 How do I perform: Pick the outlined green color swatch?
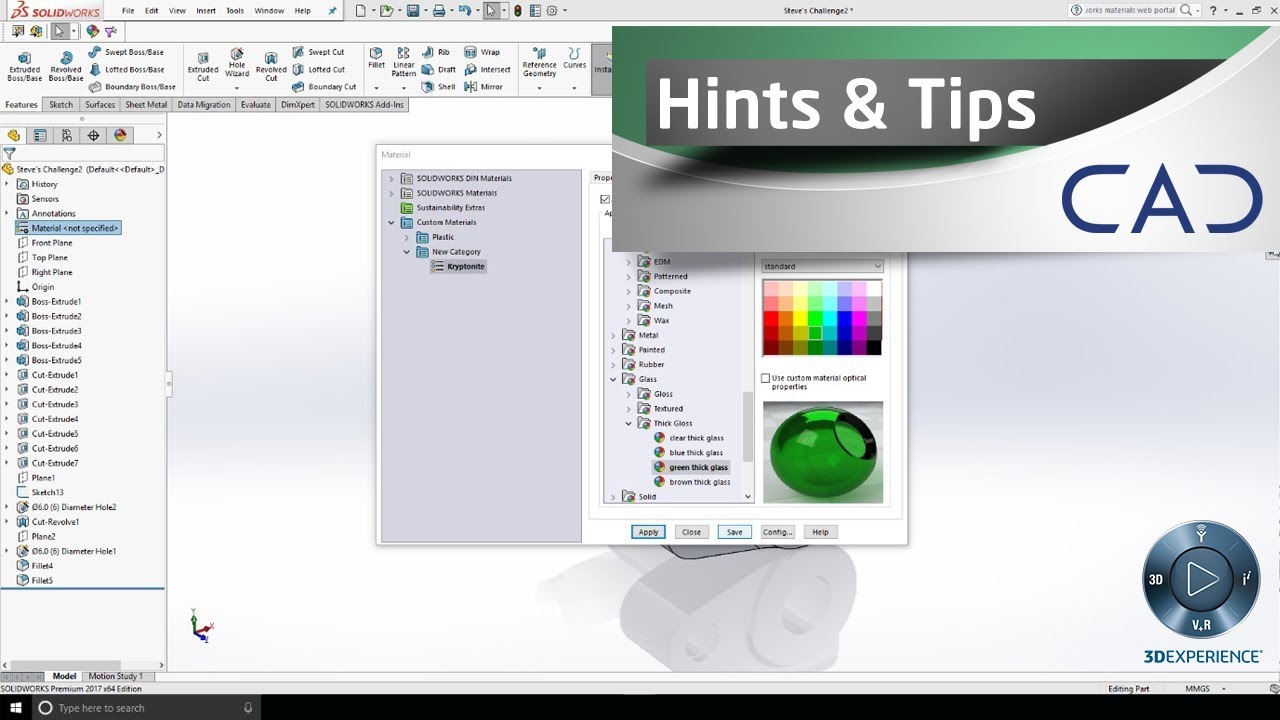pyautogui.click(x=815, y=333)
